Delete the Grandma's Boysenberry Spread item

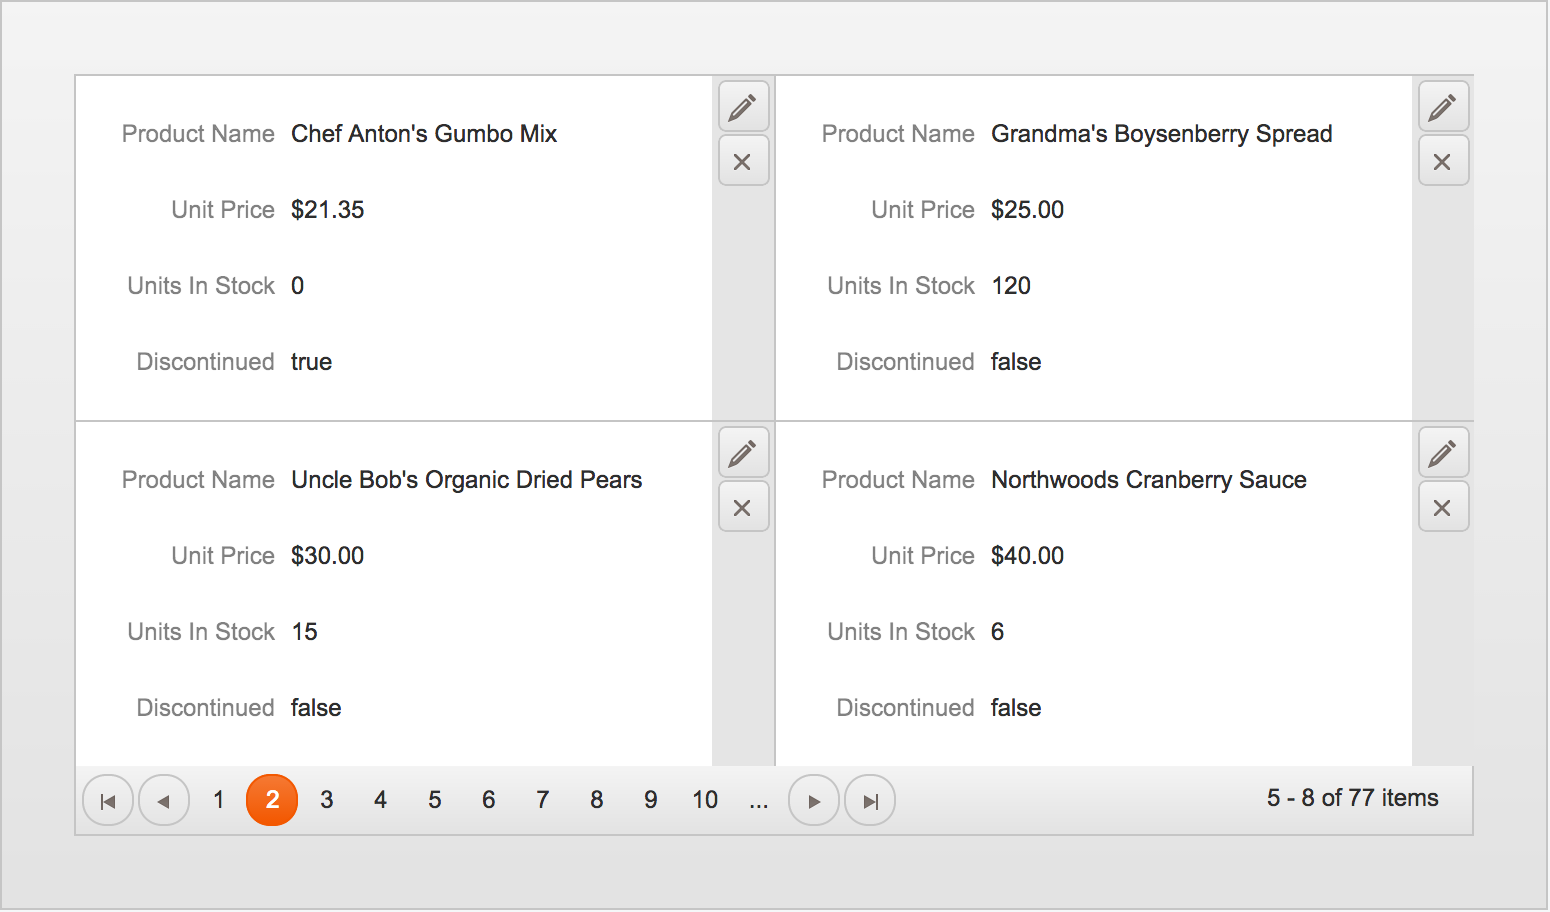tap(1443, 161)
